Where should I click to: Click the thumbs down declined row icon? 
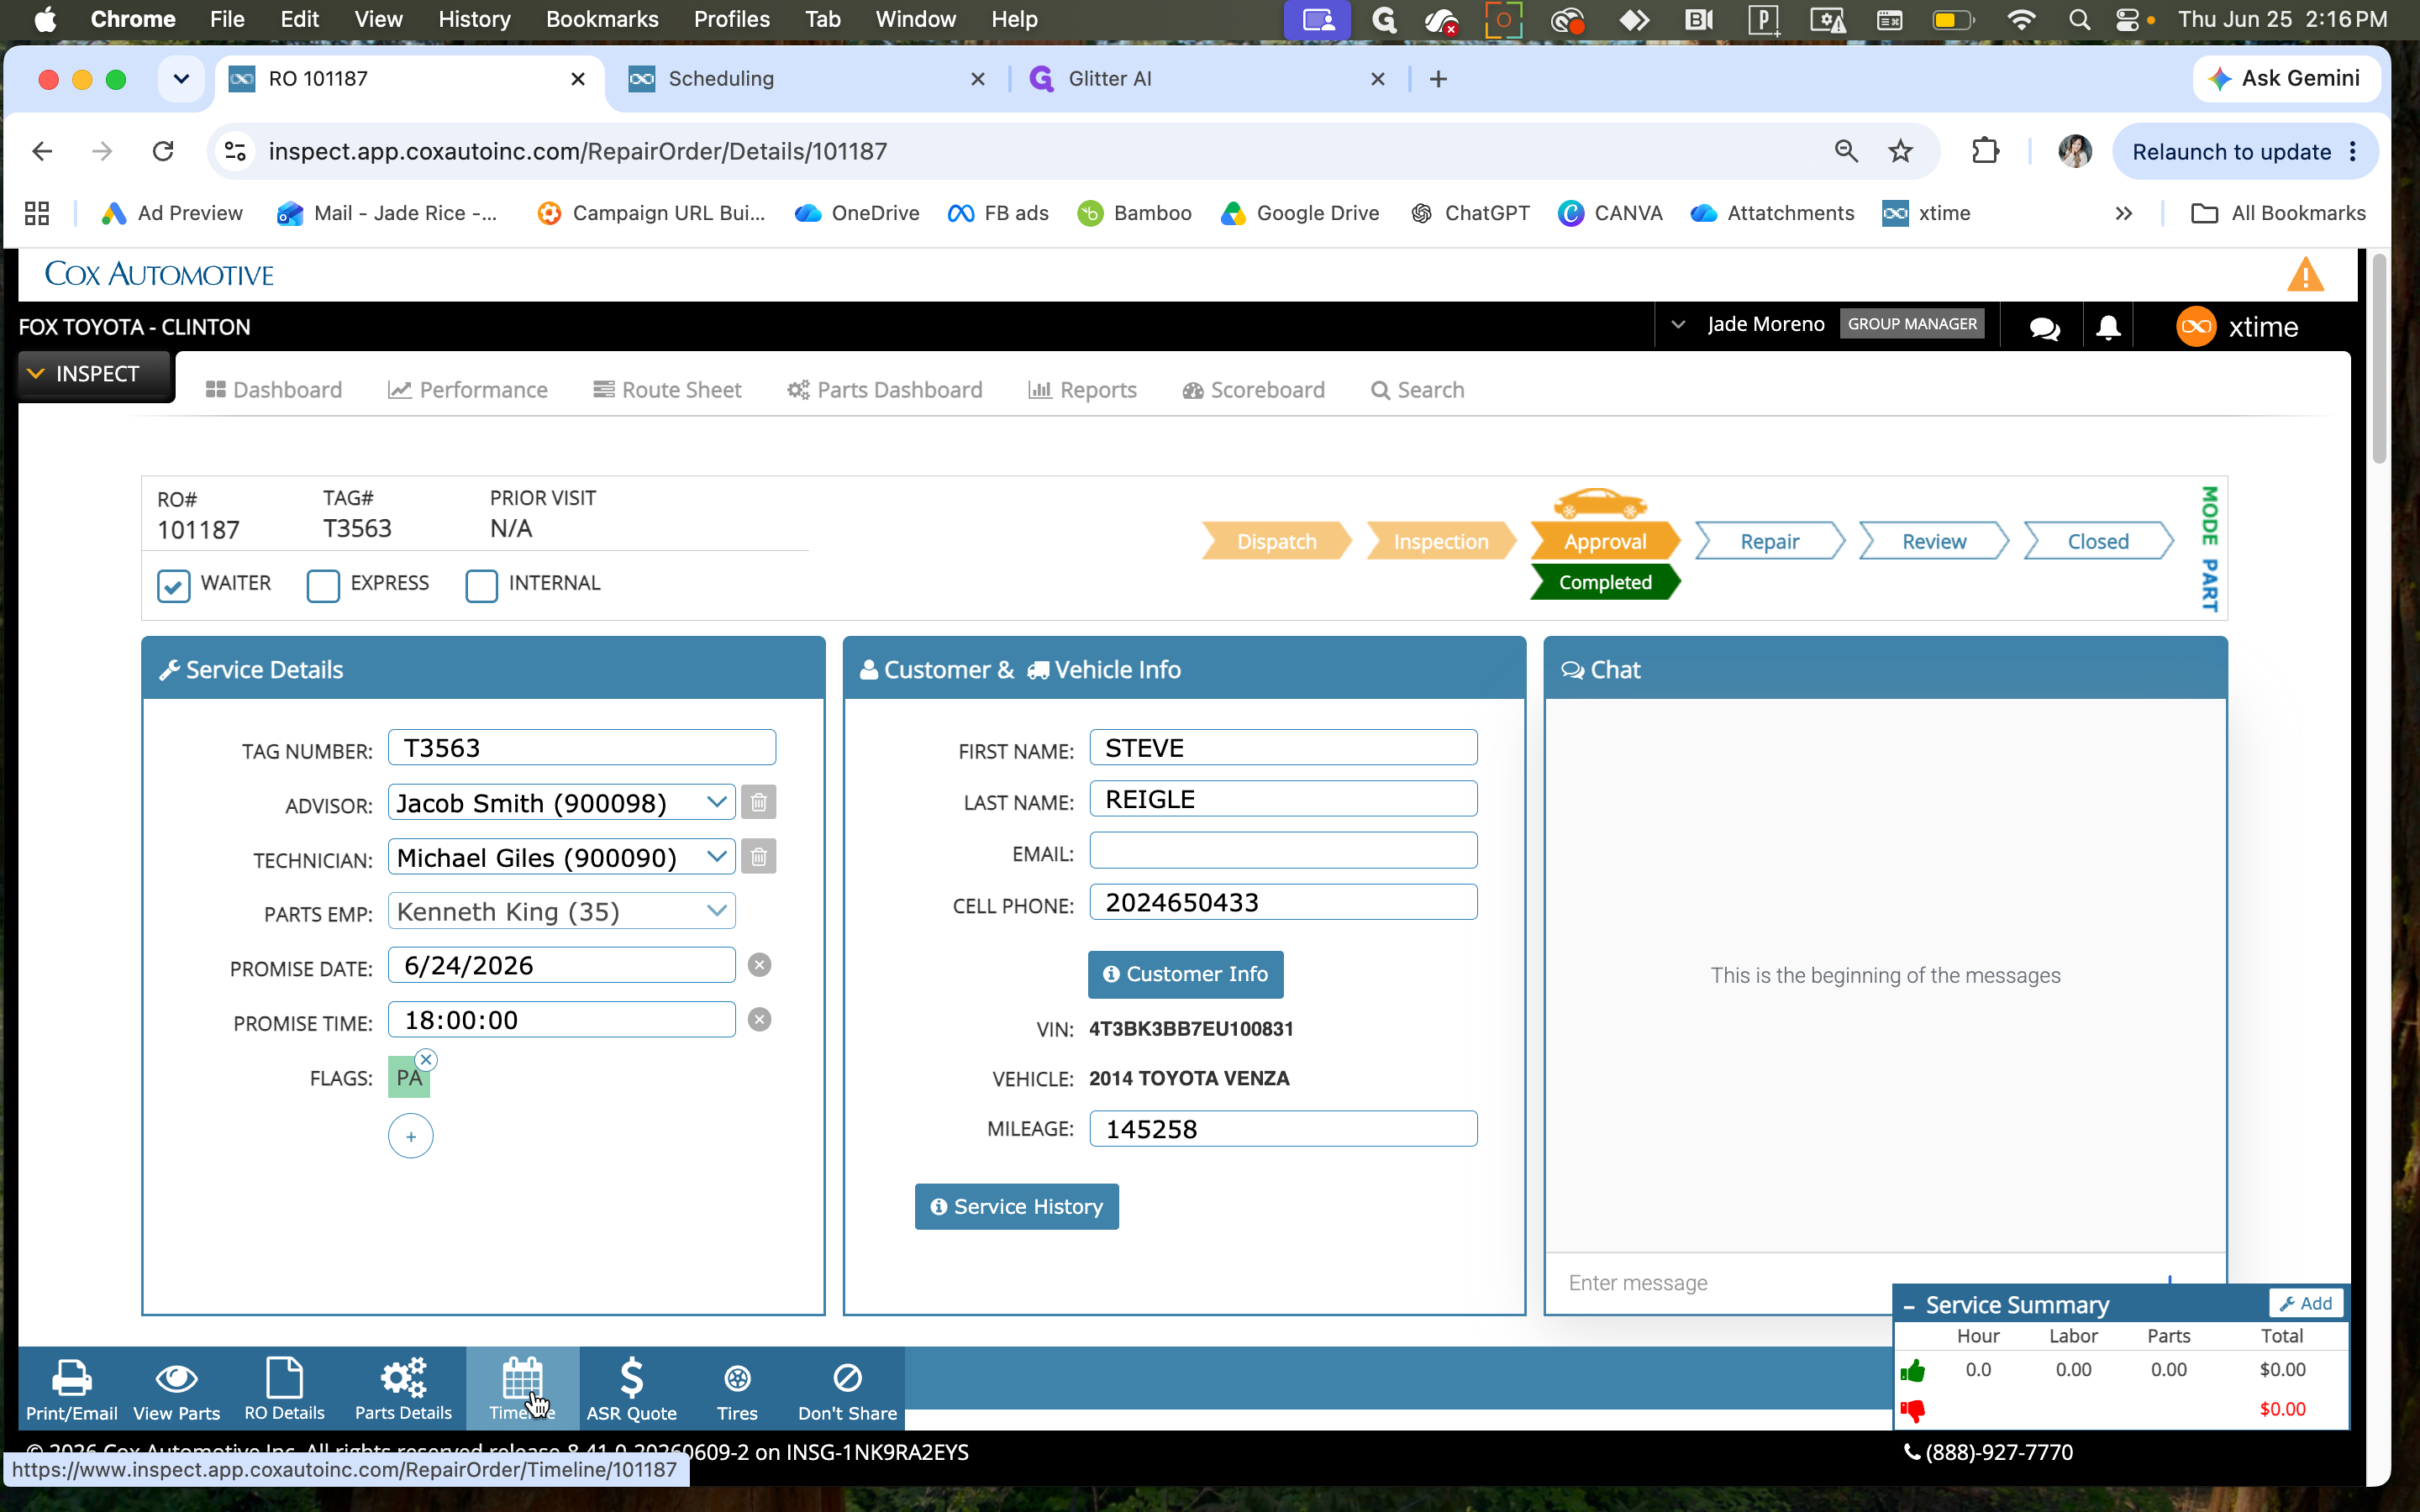click(1913, 1410)
